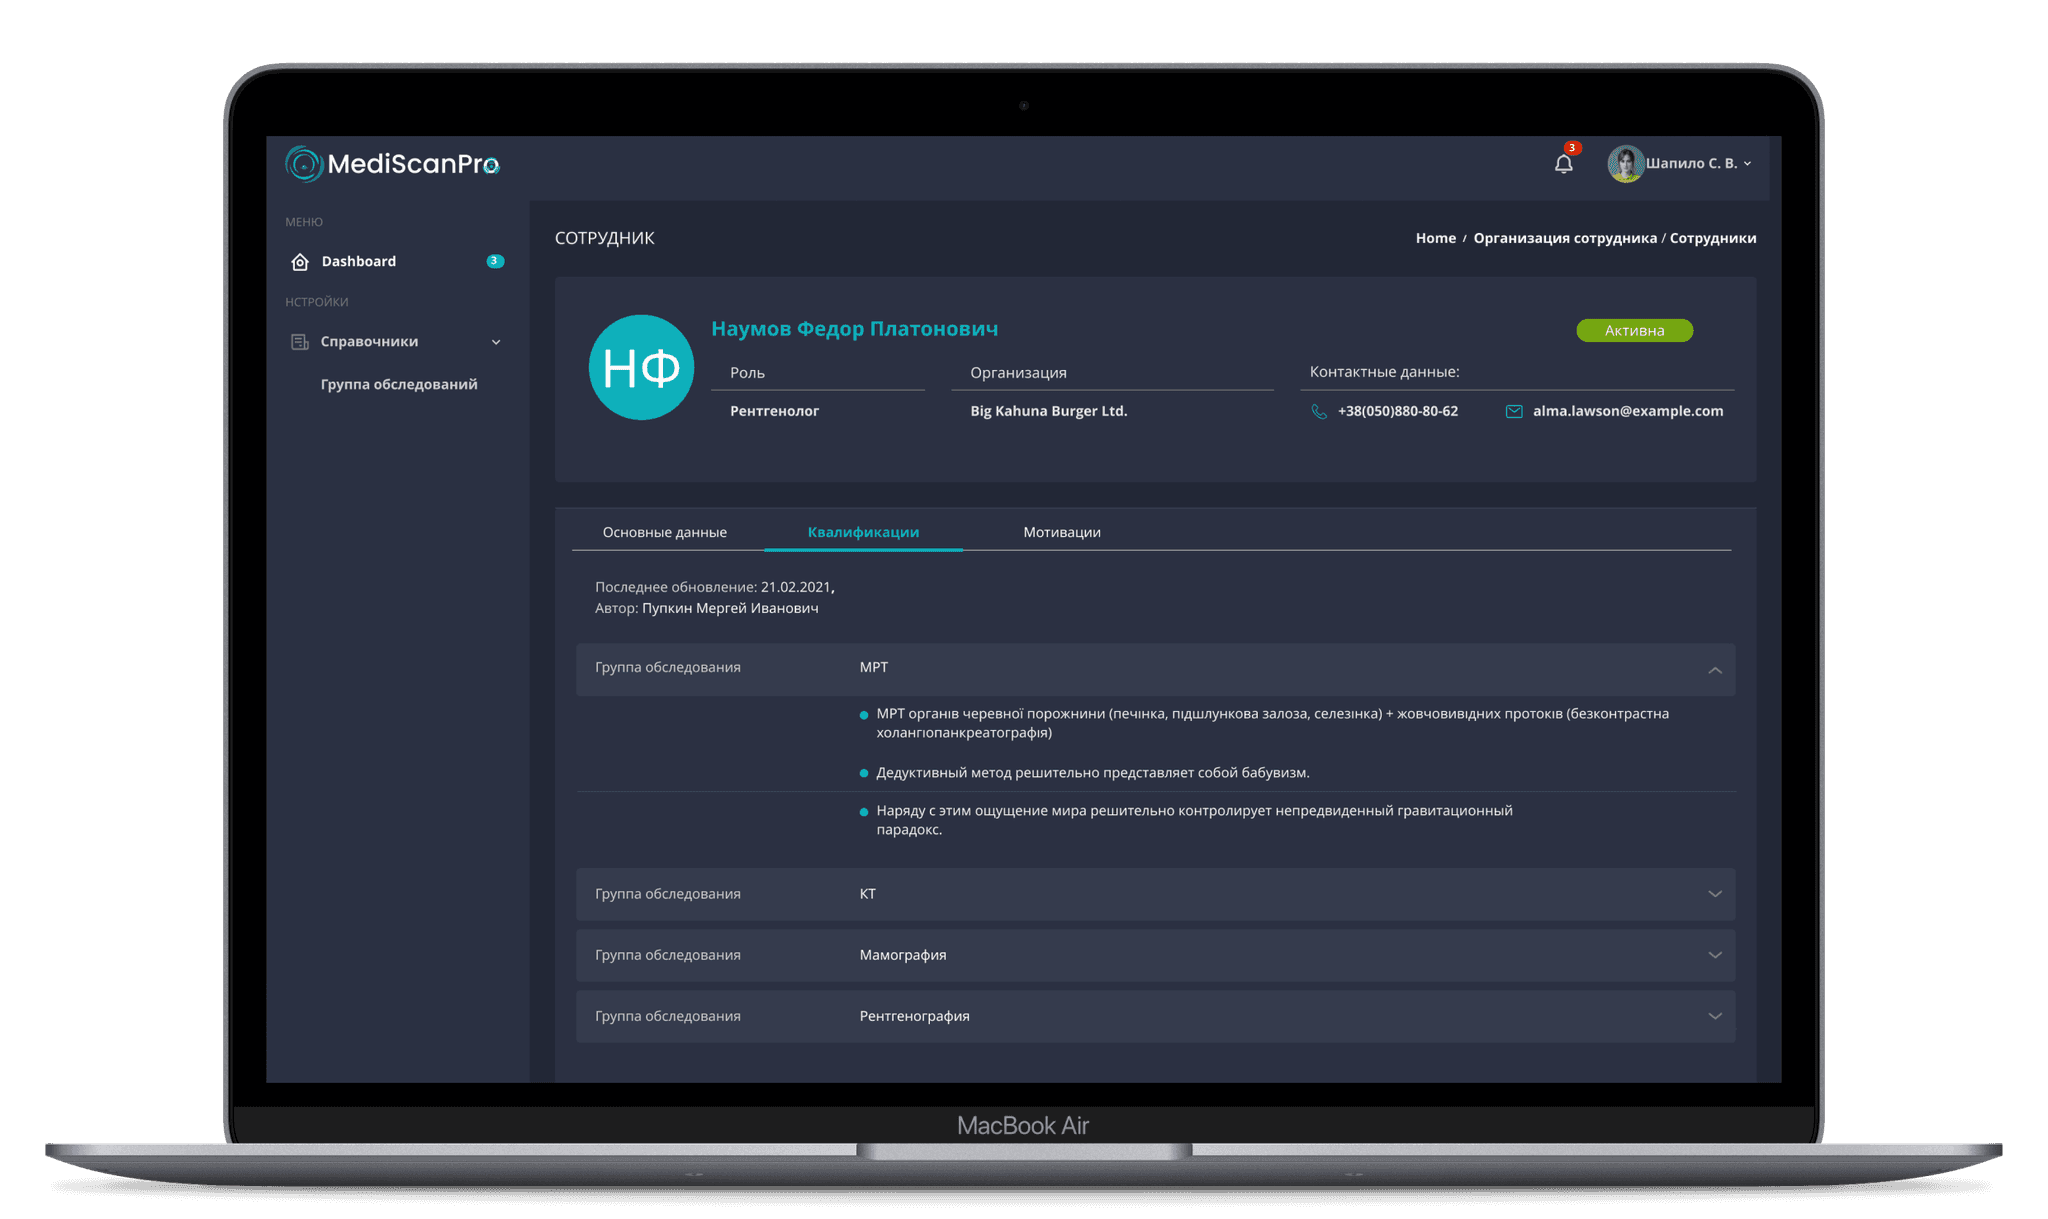The image size is (2048, 1219).
Task: Click the user avatar photo
Action: [1625, 164]
